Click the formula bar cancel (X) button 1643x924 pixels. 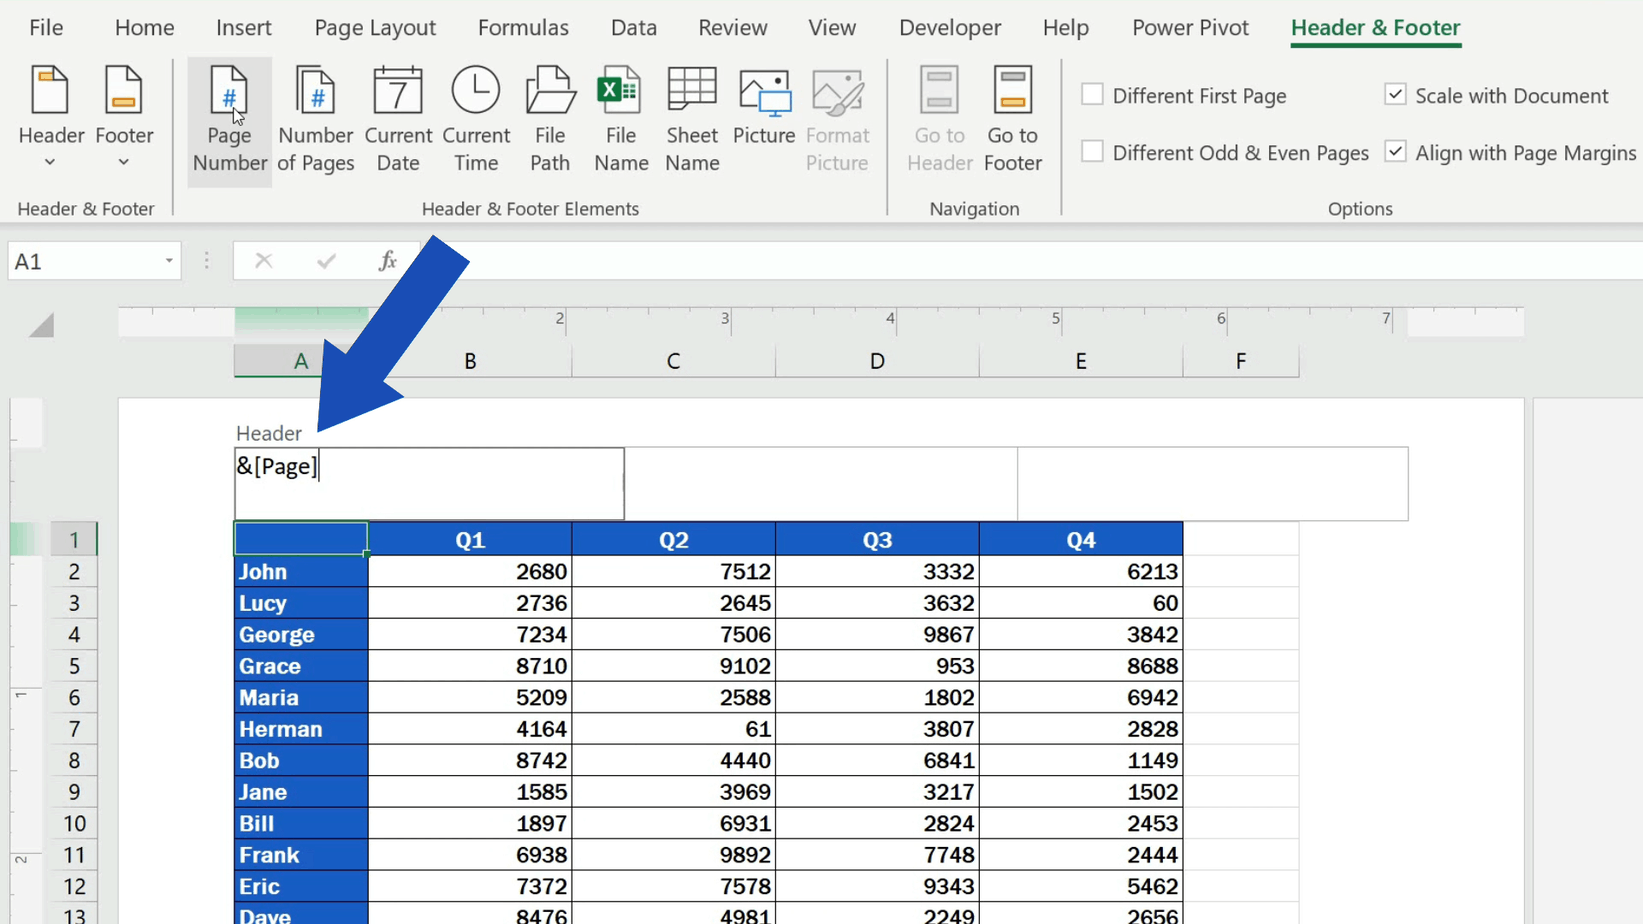[264, 260]
